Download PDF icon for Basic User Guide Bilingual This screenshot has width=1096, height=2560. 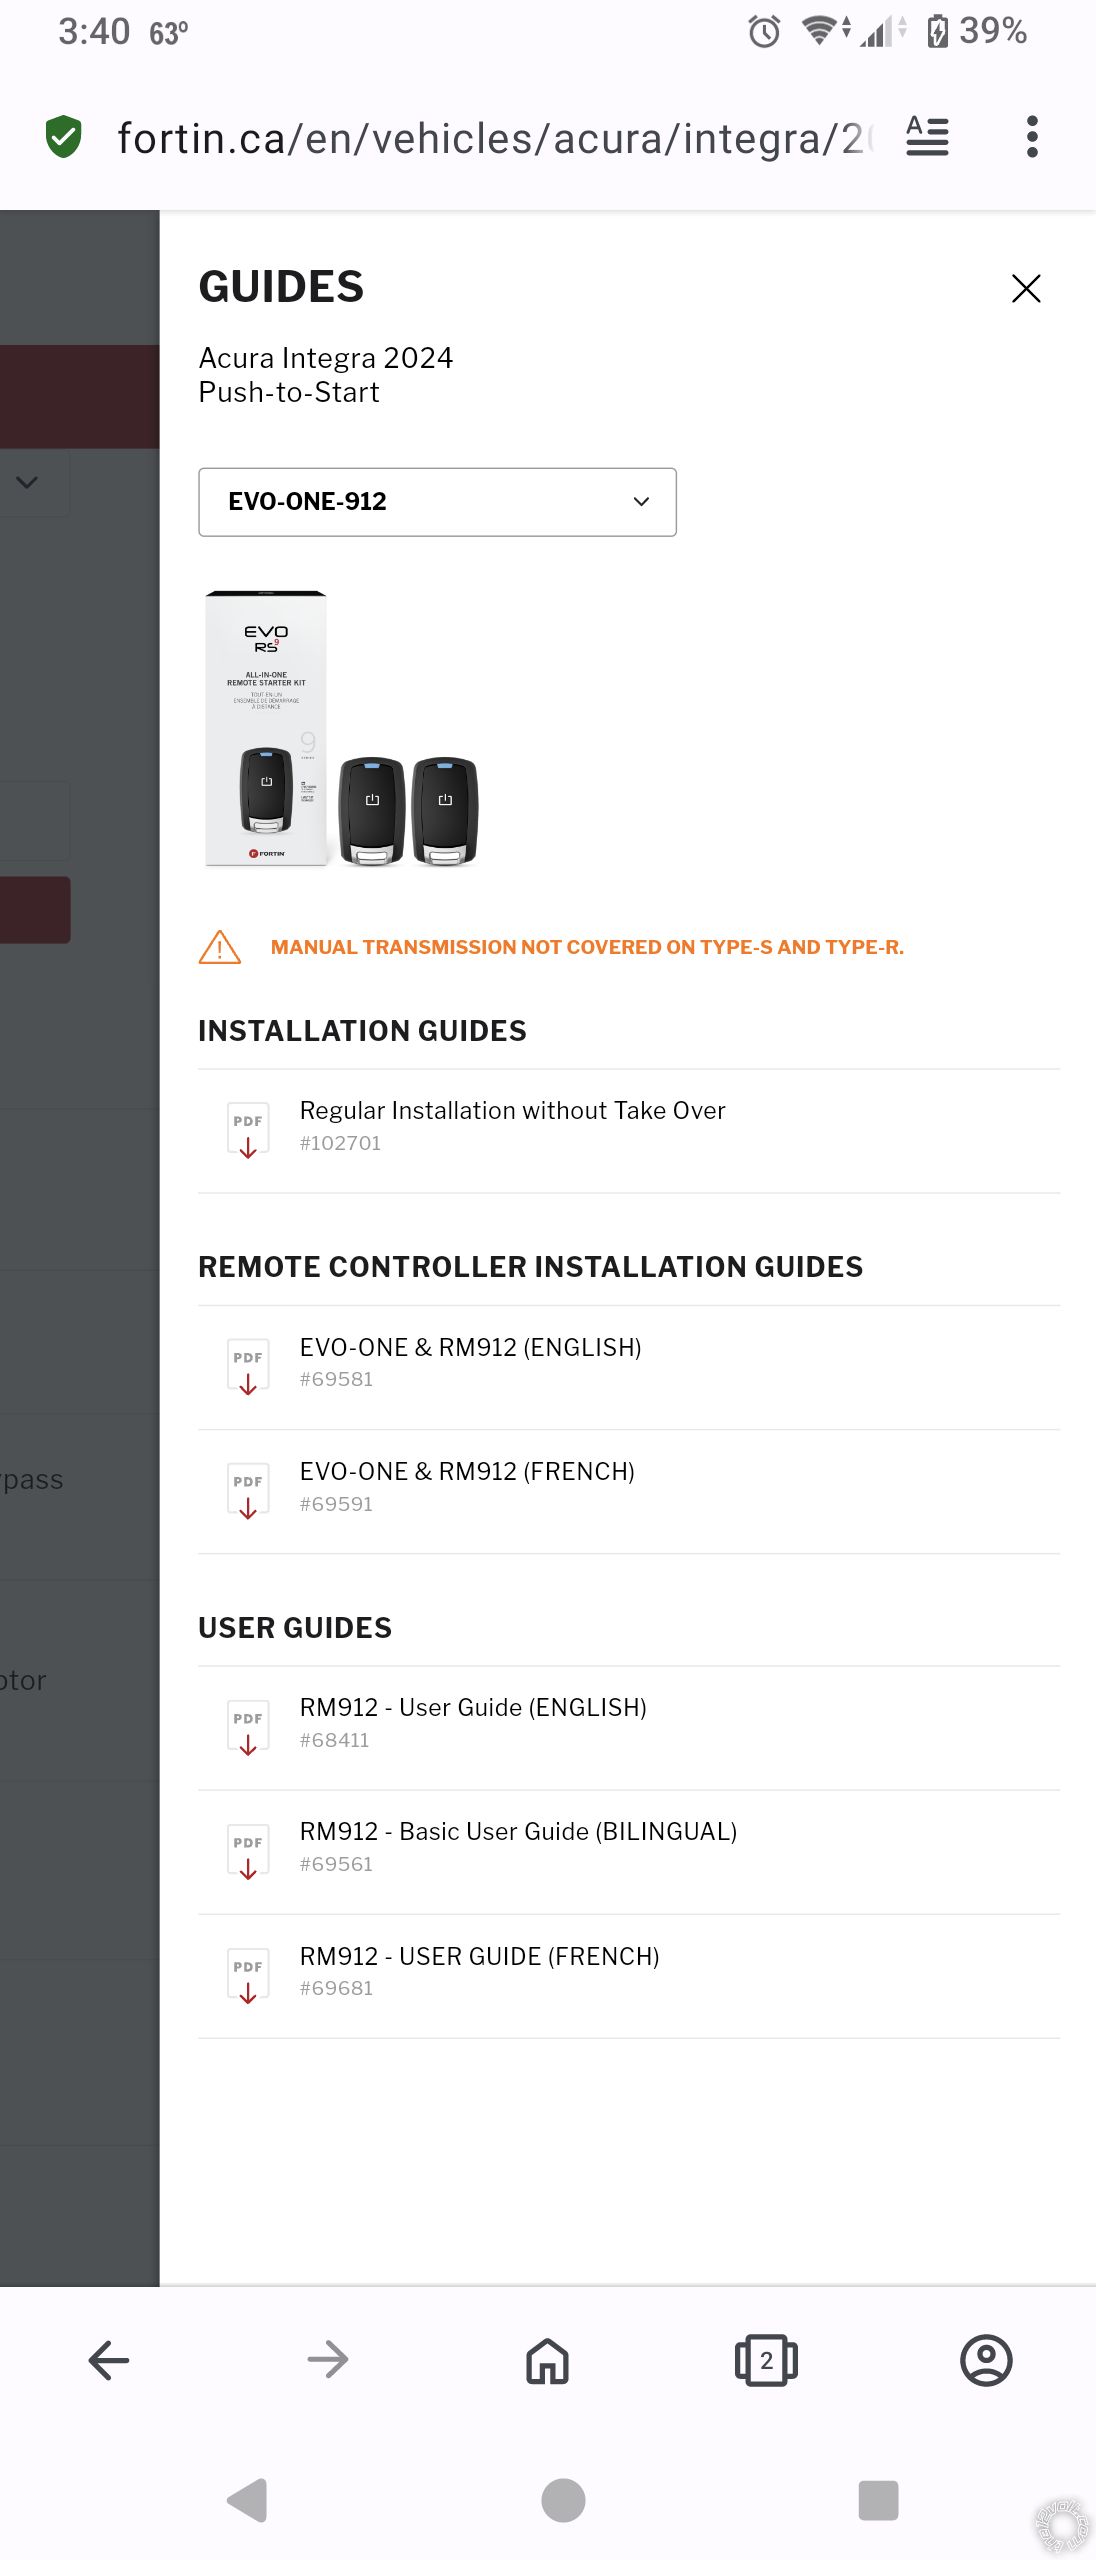(248, 1852)
